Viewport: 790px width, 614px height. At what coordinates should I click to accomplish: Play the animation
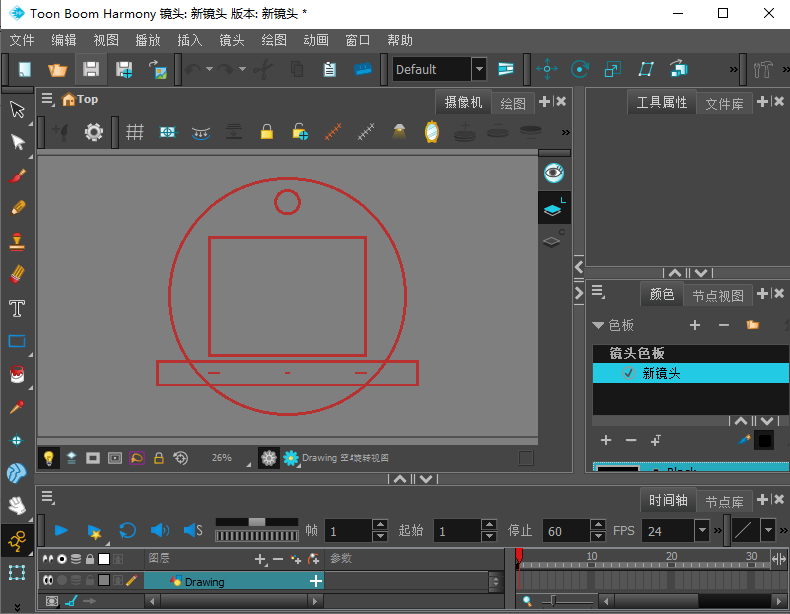61,530
